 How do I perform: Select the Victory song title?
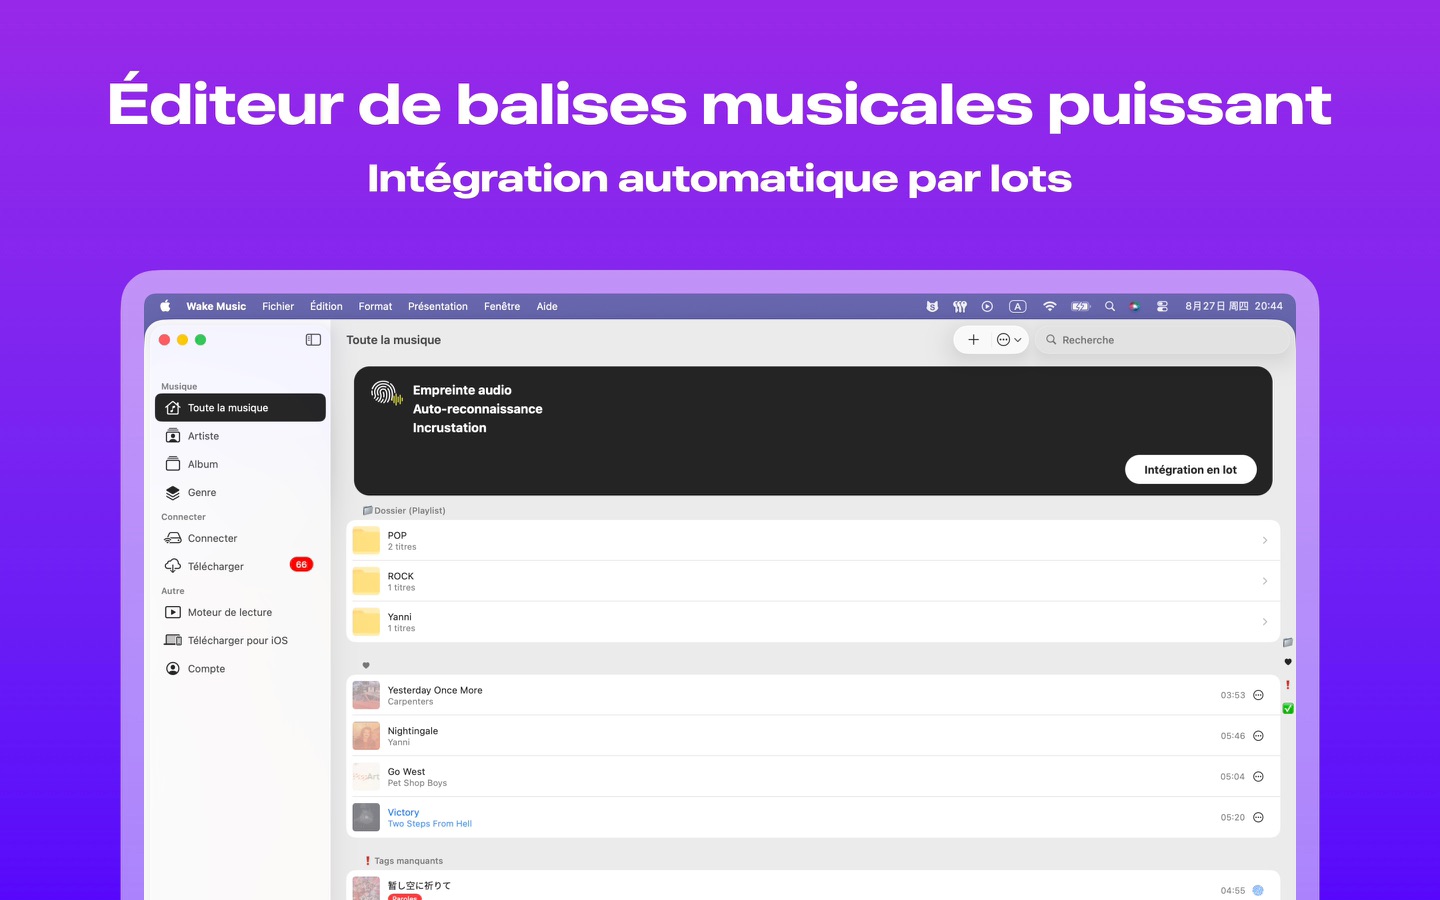[403, 812]
